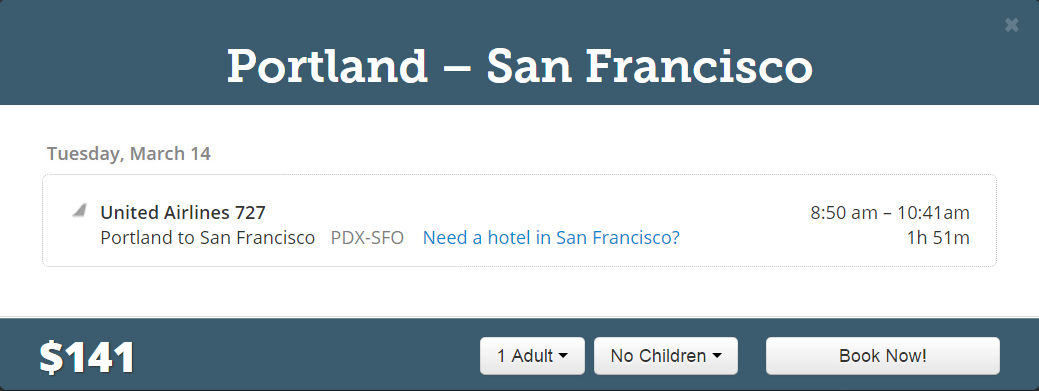The width and height of the screenshot is (1039, 391).
Task: Click the caret arrow beside No Children
Action: pos(716,356)
